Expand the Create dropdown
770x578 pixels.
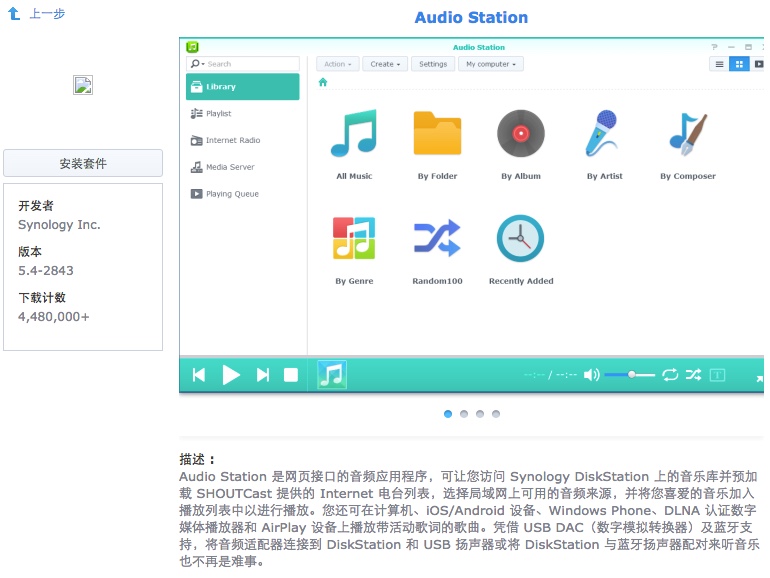pyautogui.click(x=385, y=64)
